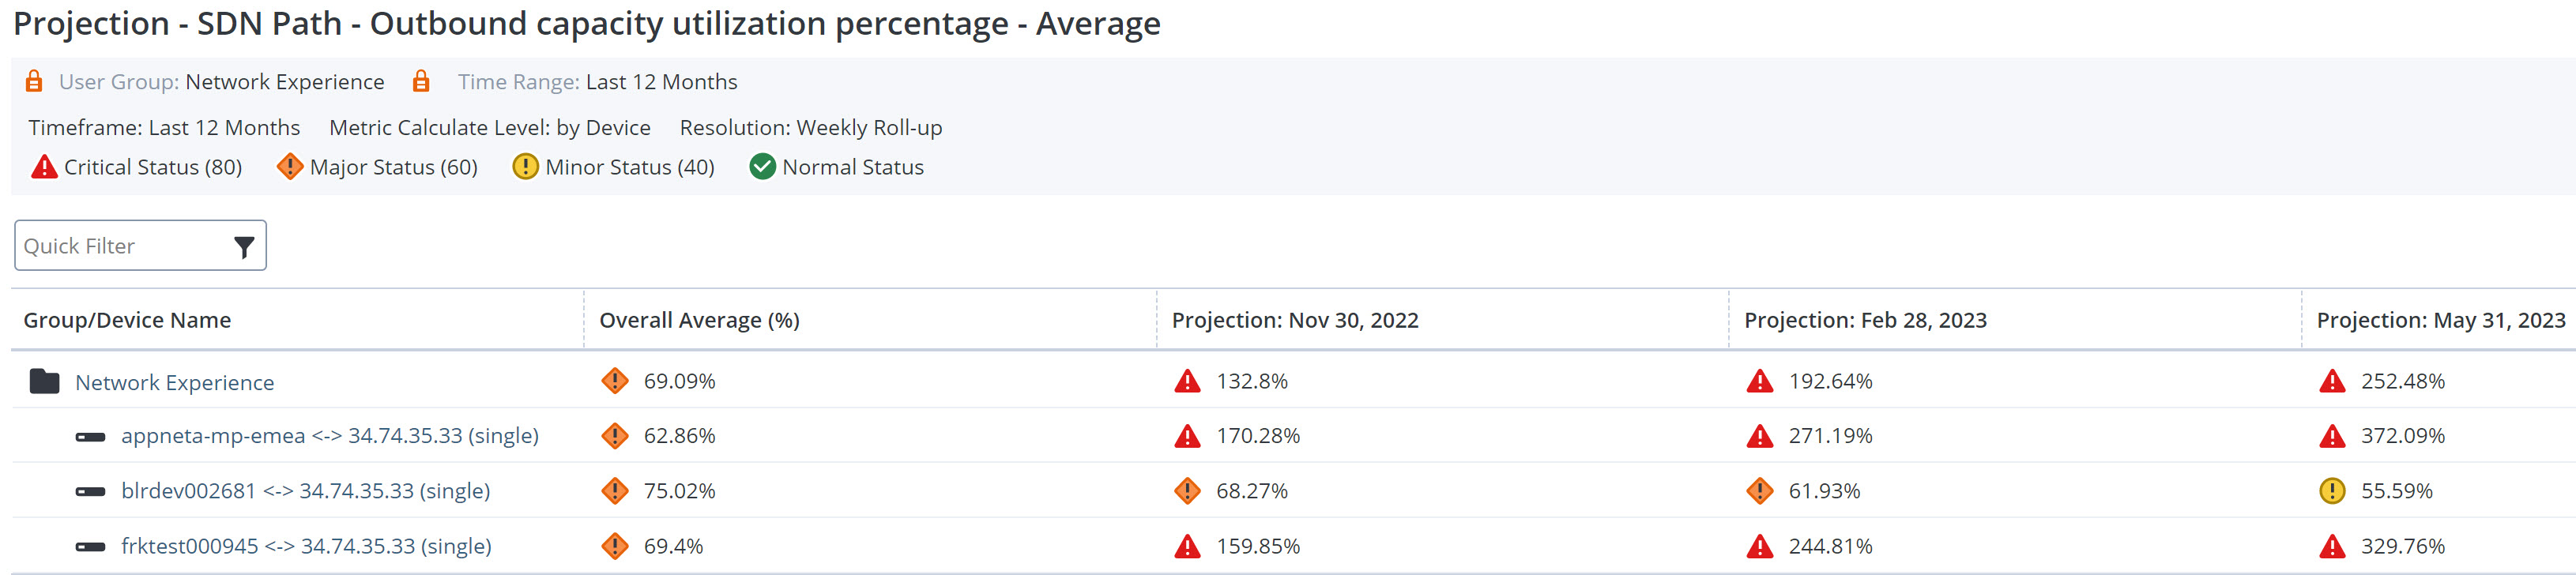Viewport: 2576px width, 586px height.
Task: Click the device icon beside appneta-mp-emea path
Action: click(91, 437)
